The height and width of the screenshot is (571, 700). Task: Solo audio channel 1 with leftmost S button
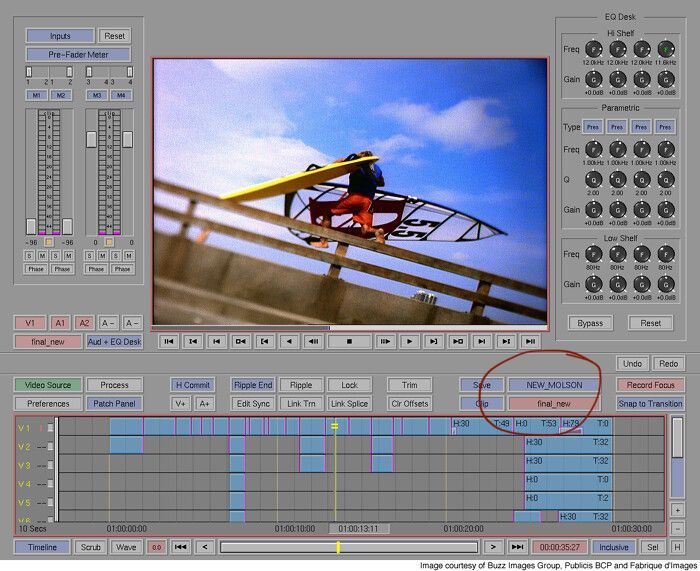pyautogui.click(x=29, y=256)
